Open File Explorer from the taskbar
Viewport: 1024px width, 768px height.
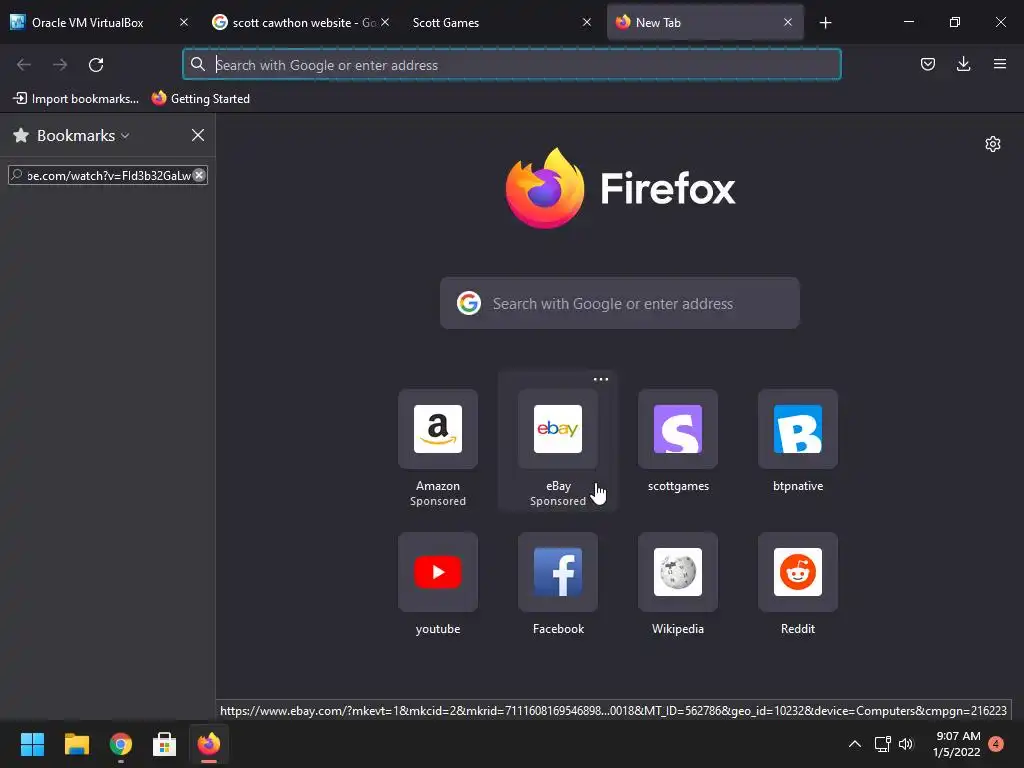[x=76, y=744]
